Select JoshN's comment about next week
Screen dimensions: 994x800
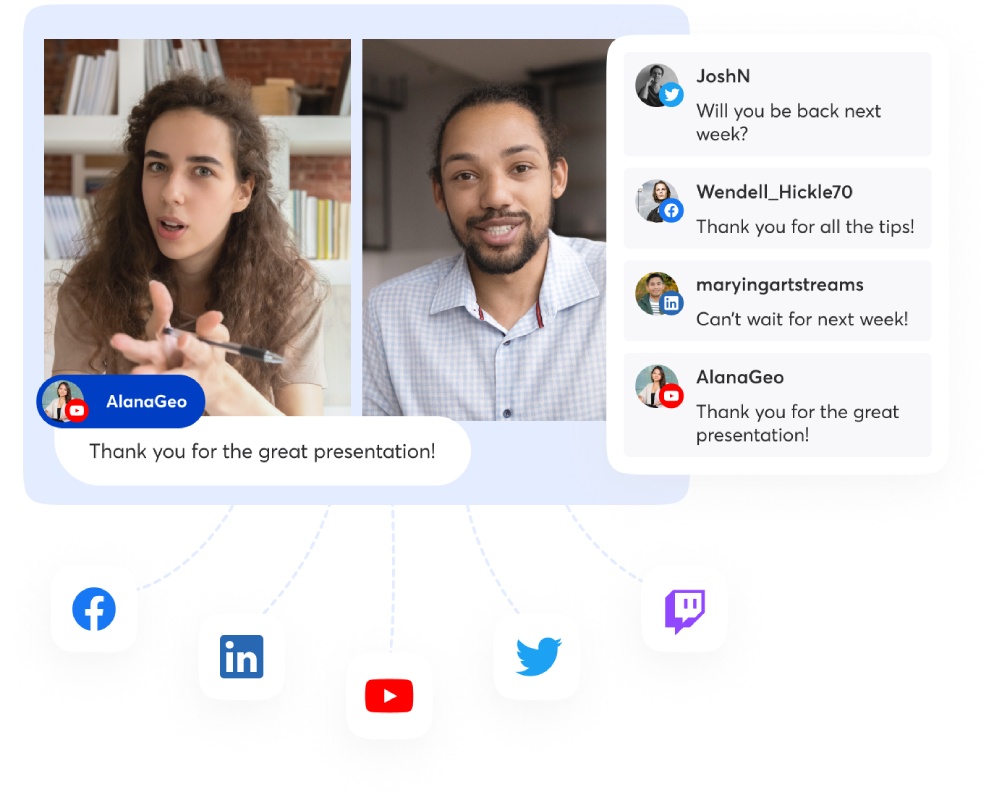click(x=778, y=104)
